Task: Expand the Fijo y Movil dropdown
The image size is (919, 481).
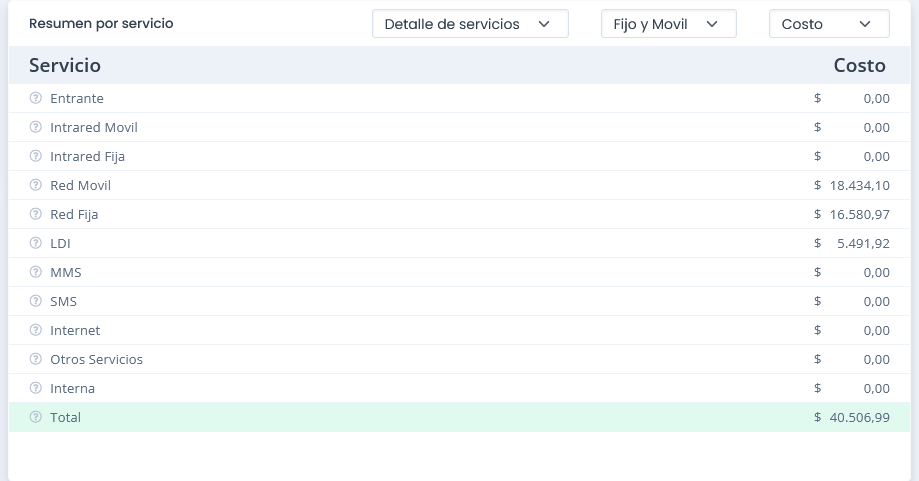Action: coord(668,24)
